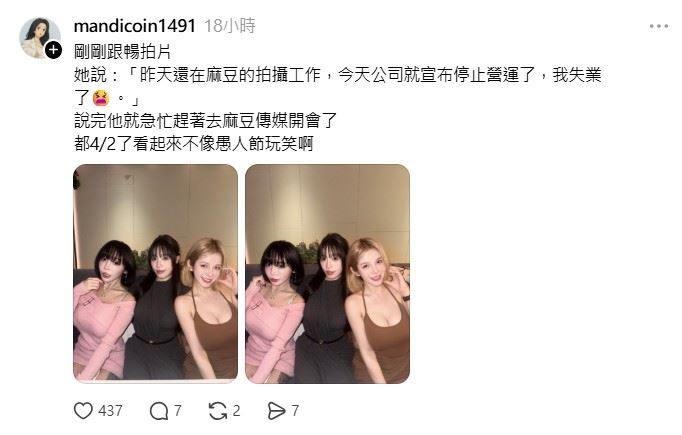View the 7 replies count beside the comment icon
The height and width of the screenshot is (435, 682).
click(178, 411)
